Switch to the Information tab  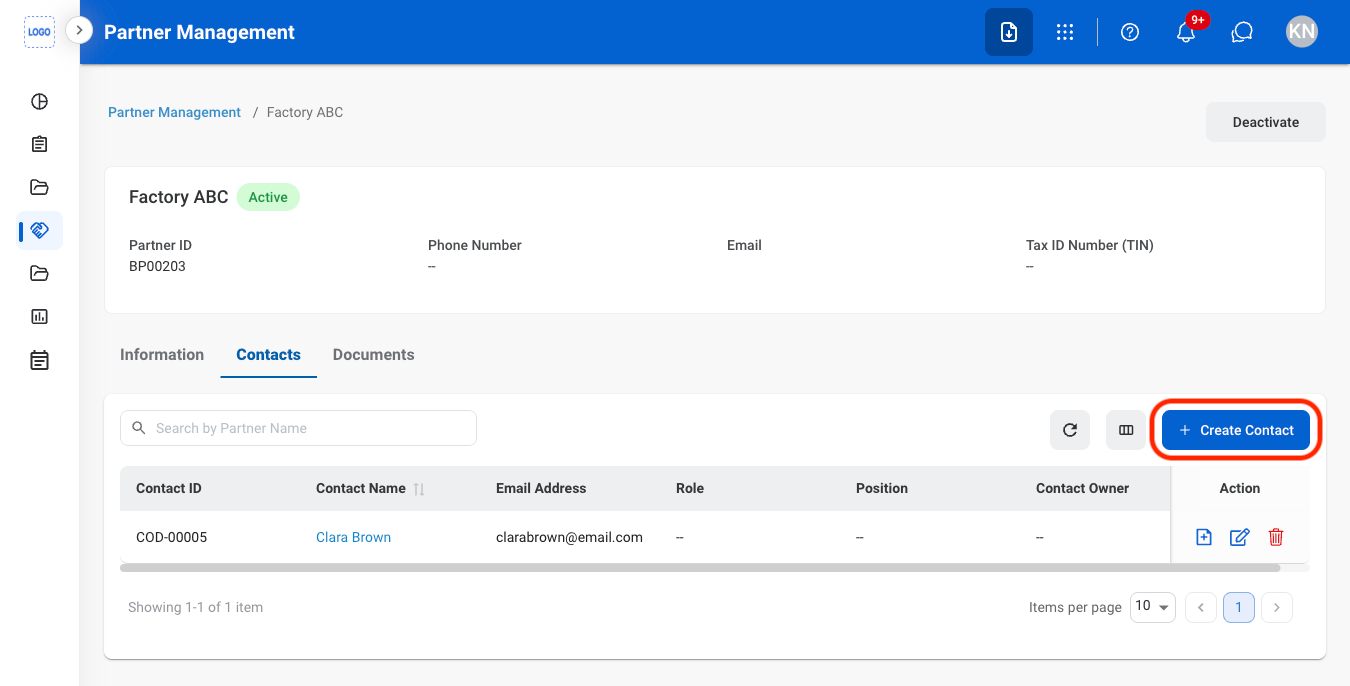pos(162,355)
